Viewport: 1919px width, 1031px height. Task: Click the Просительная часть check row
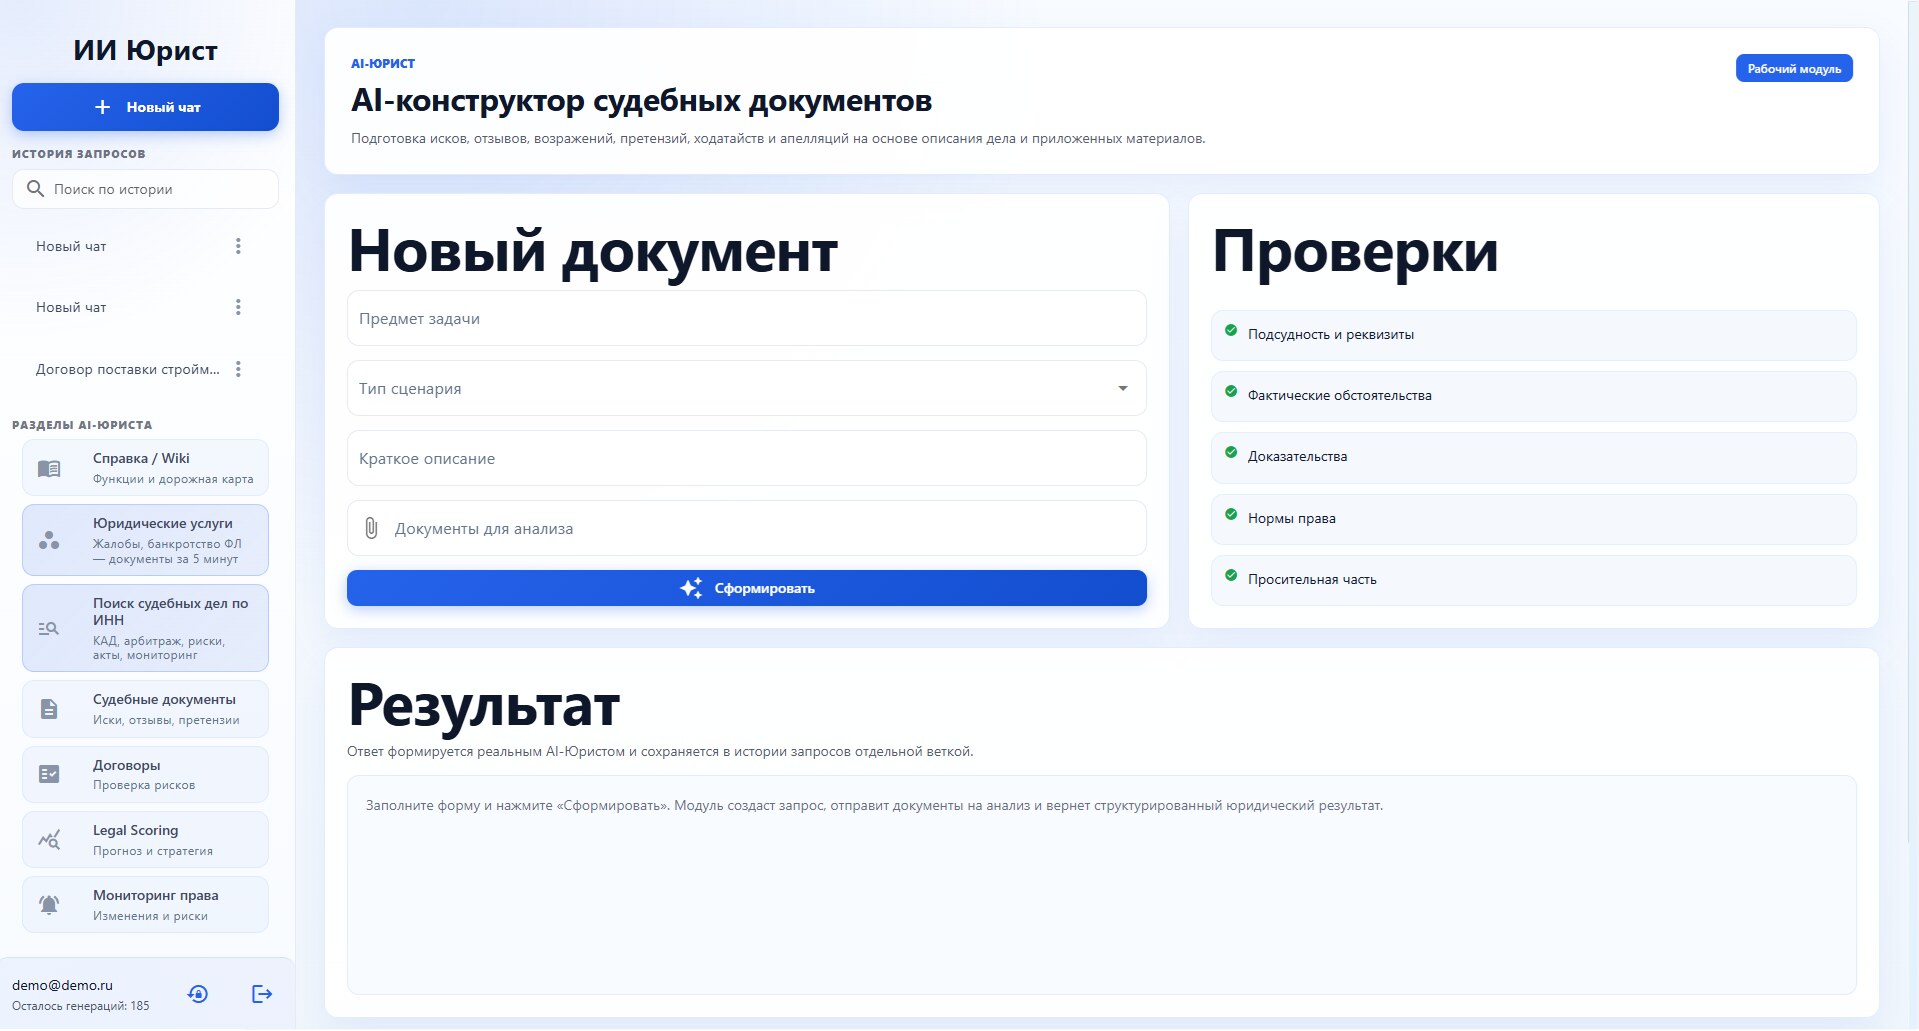(x=1533, y=580)
